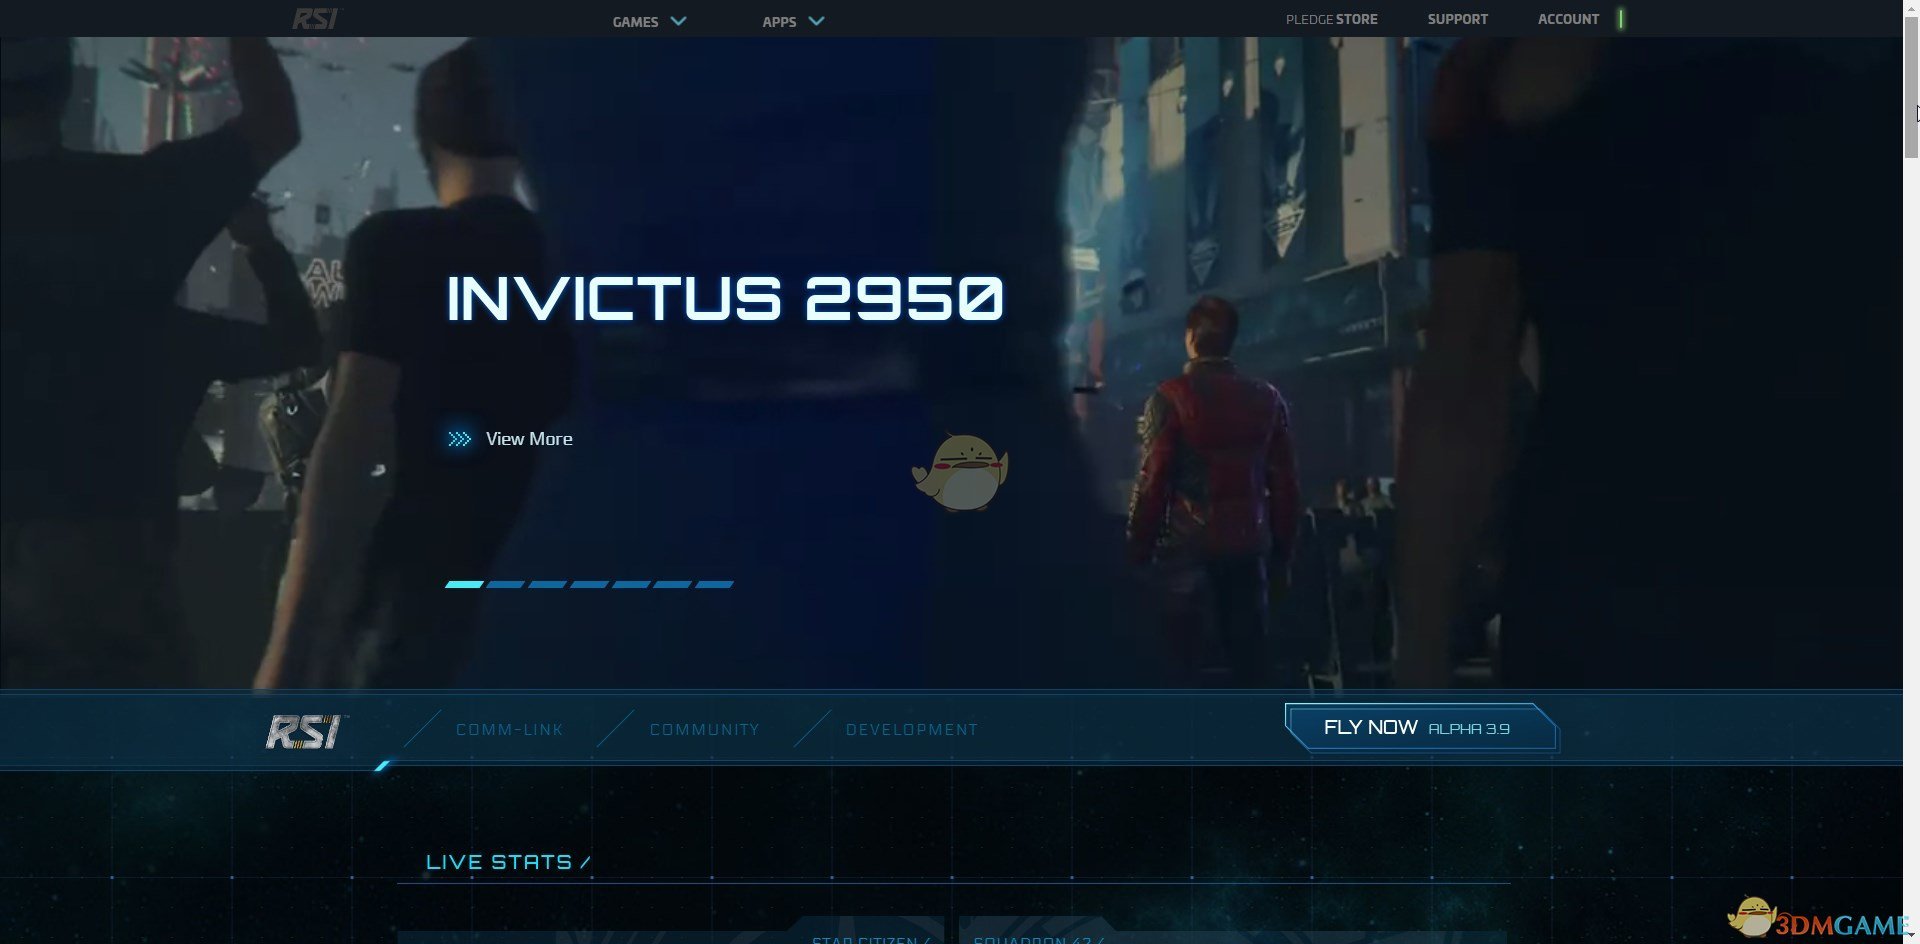Expand the APPS dropdown chevron
This screenshot has width=1920, height=944.
816,21
